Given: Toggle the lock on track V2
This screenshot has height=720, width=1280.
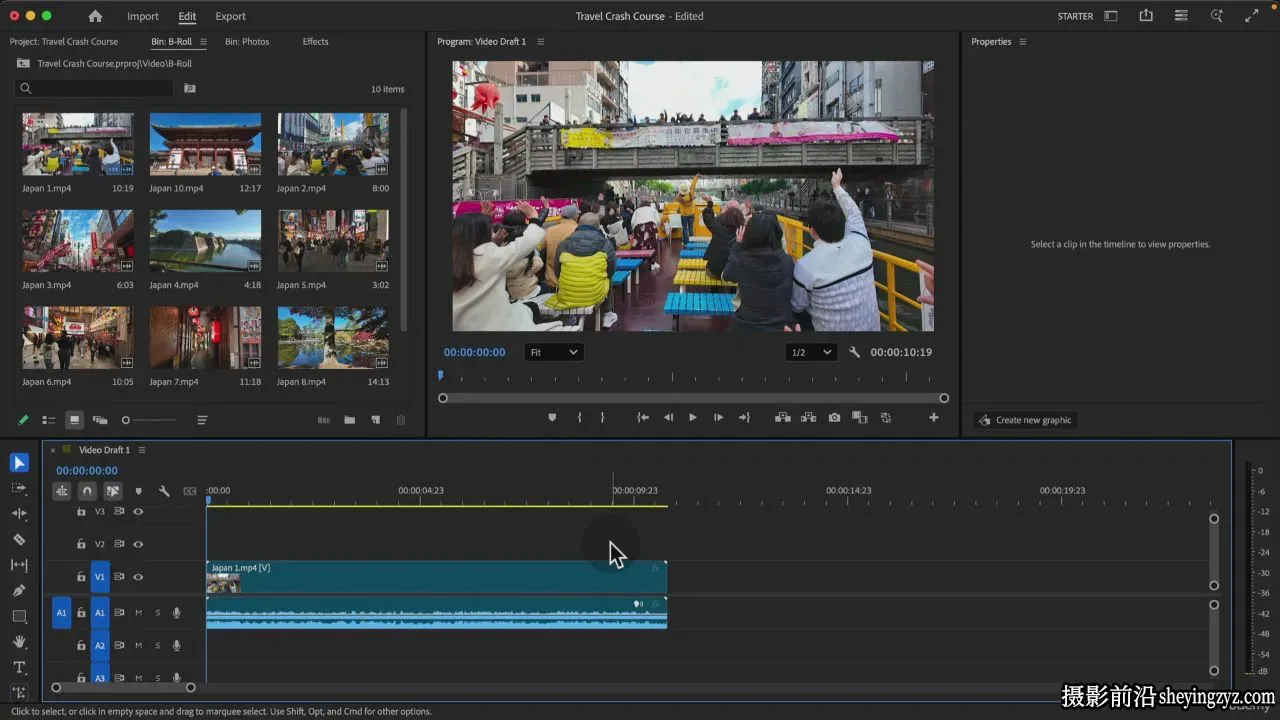Looking at the screenshot, I should point(81,544).
